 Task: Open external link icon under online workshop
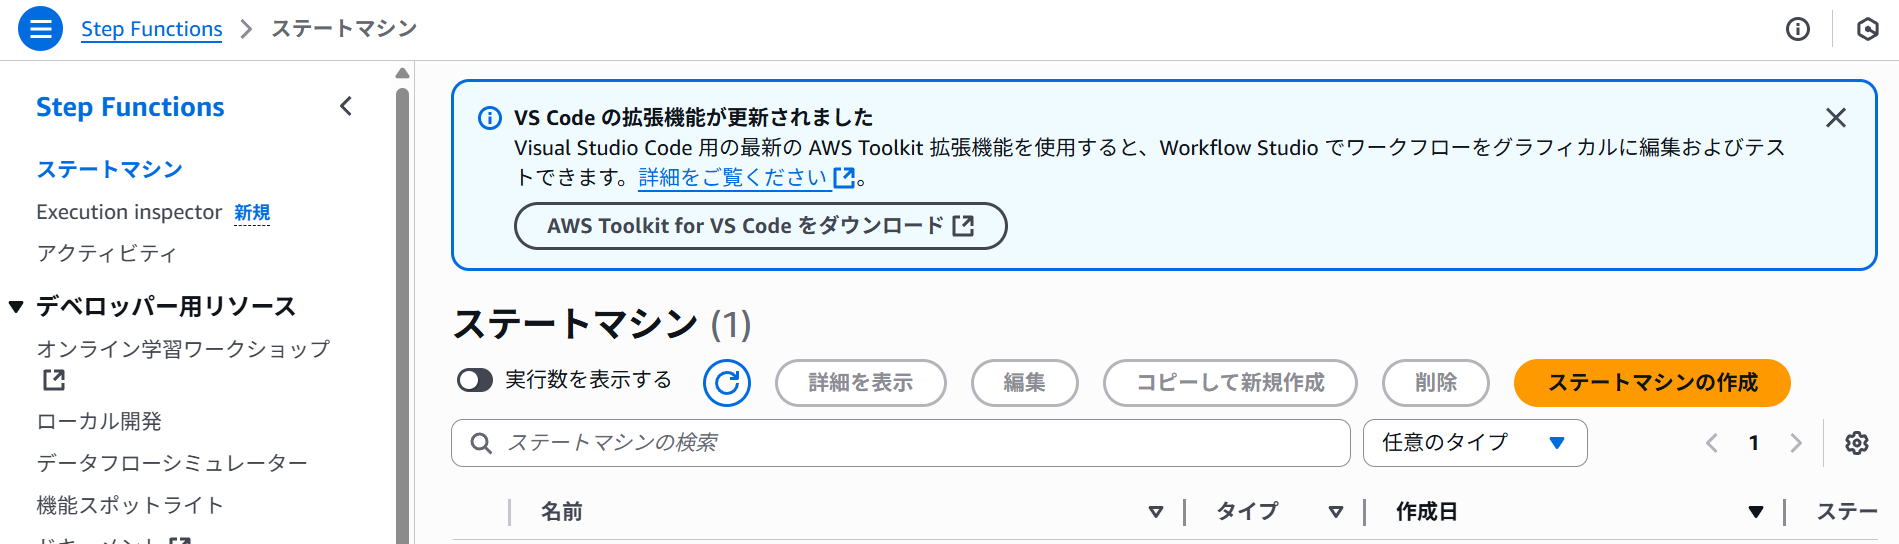[x=54, y=380]
